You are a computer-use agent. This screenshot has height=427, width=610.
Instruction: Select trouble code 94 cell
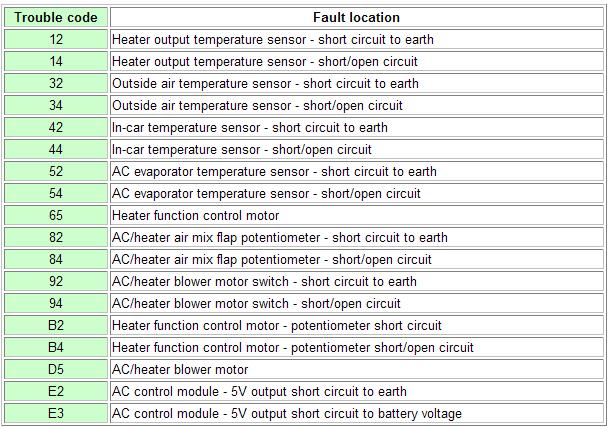click(56, 304)
